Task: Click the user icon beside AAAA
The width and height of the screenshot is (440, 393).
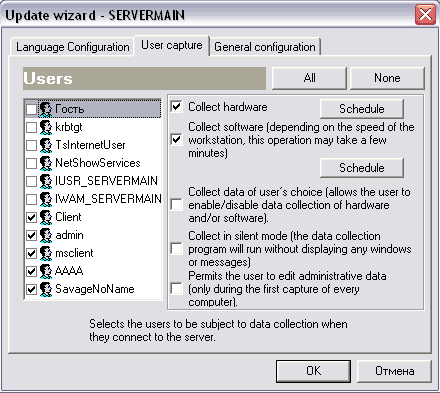Action: click(x=46, y=271)
